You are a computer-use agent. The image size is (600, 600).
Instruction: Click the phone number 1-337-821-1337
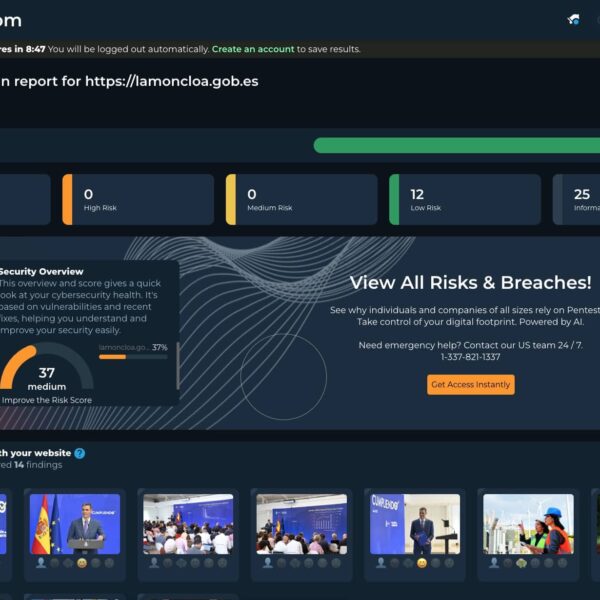[x=470, y=357]
